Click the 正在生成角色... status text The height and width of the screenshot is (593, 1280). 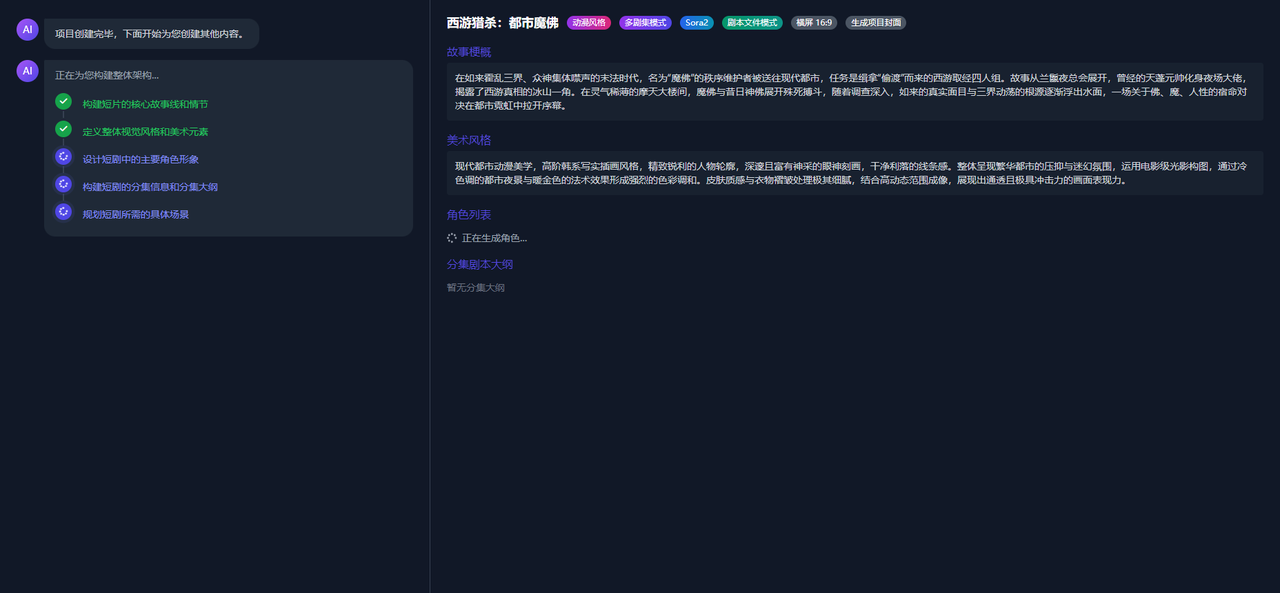click(494, 238)
